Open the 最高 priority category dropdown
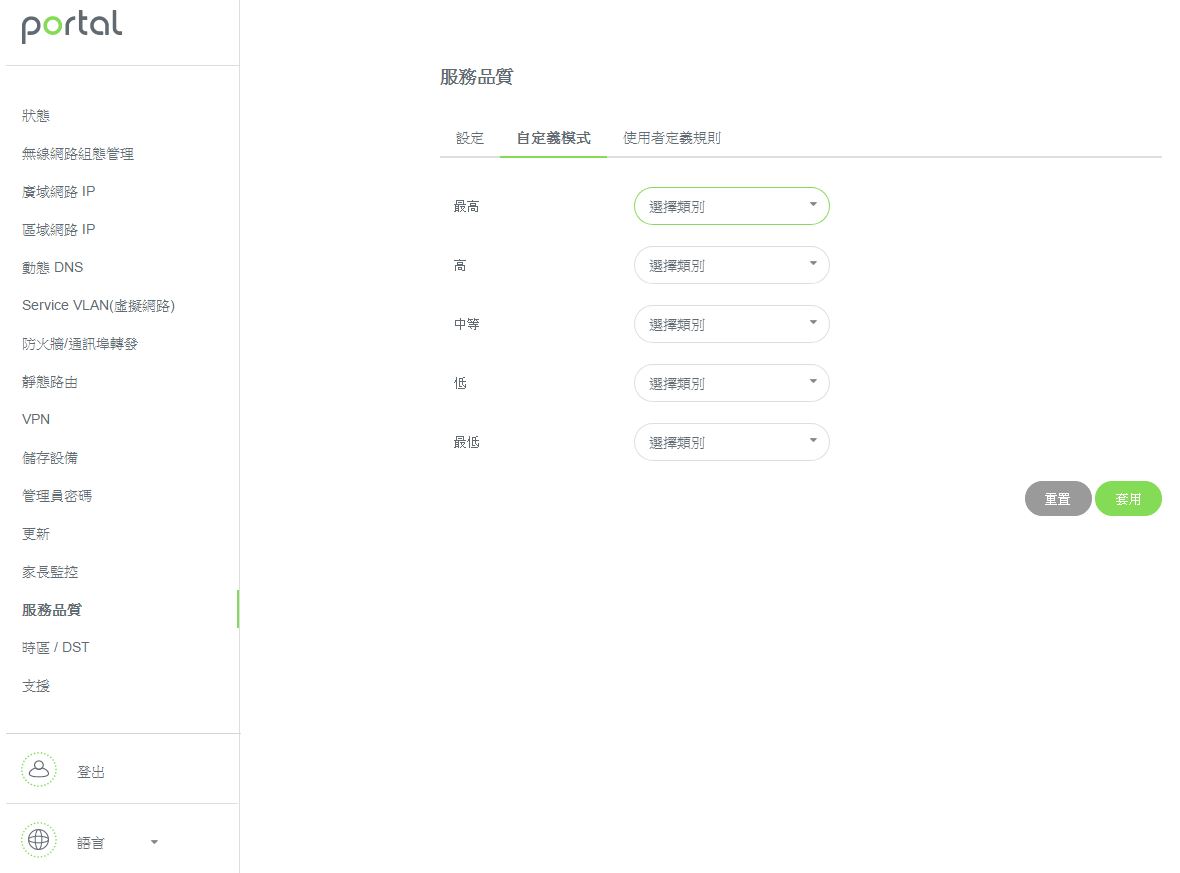 [731, 206]
